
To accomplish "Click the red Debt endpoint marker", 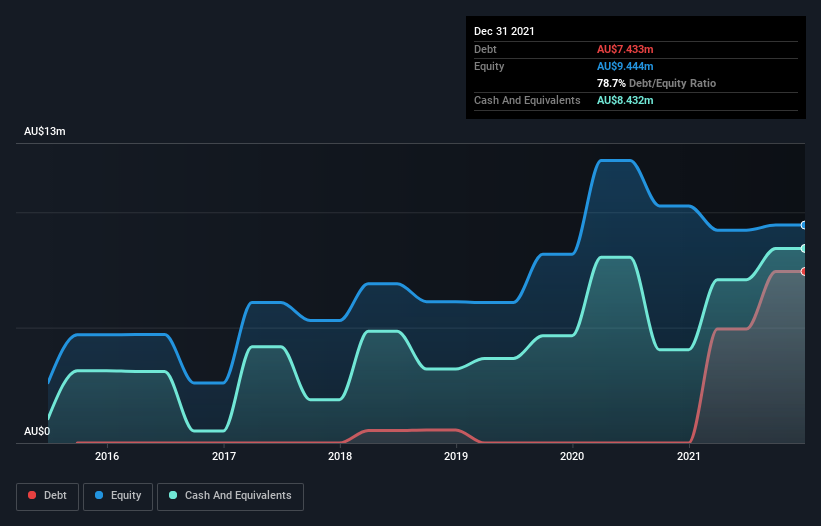I will pyautogui.click(x=804, y=272).
